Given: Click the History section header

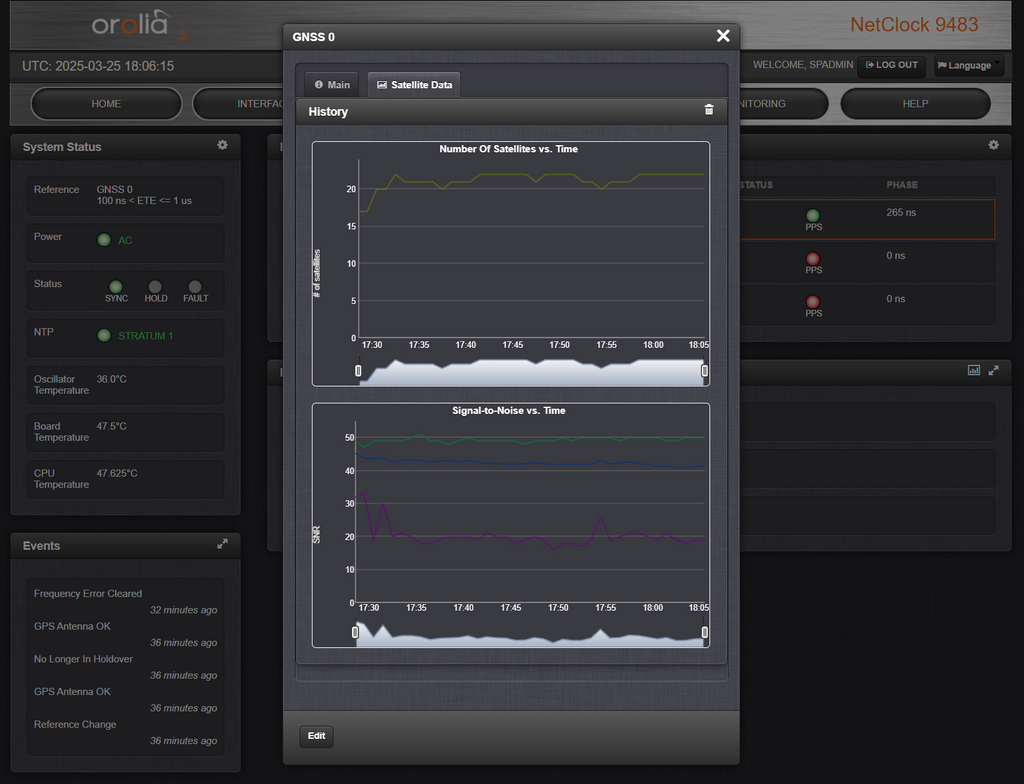Looking at the screenshot, I should (511, 112).
